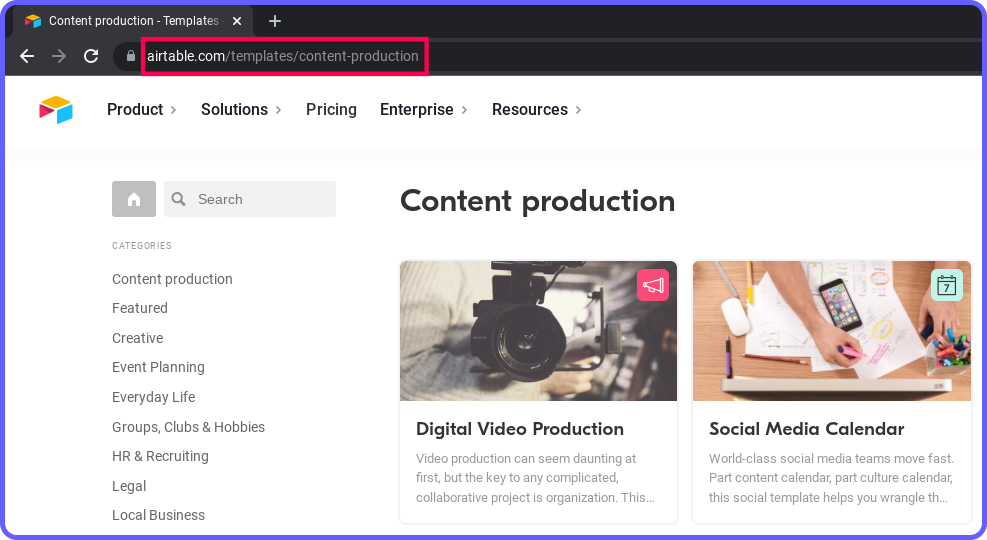Select the Creative category
Screen dimensions: 987x540
(137, 338)
